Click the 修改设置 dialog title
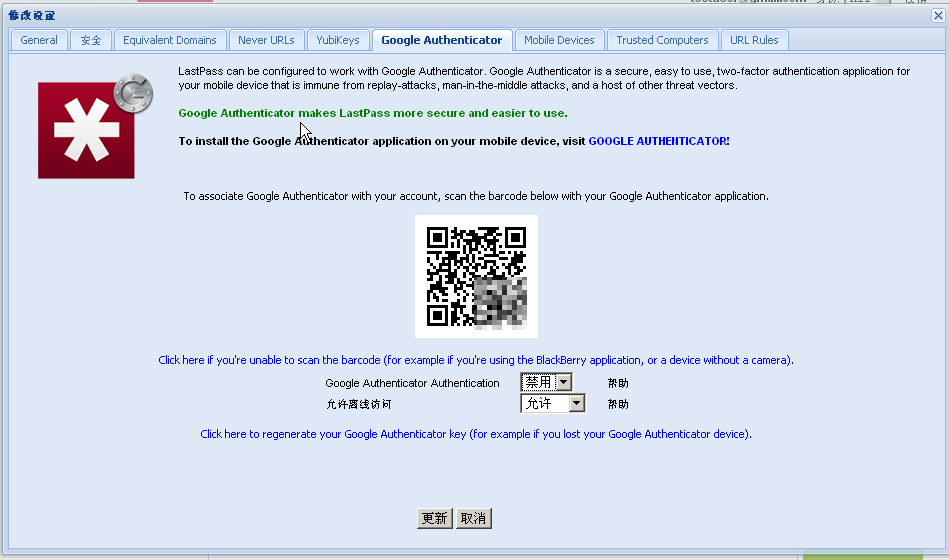This screenshot has height=560, width=949. (31, 15)
